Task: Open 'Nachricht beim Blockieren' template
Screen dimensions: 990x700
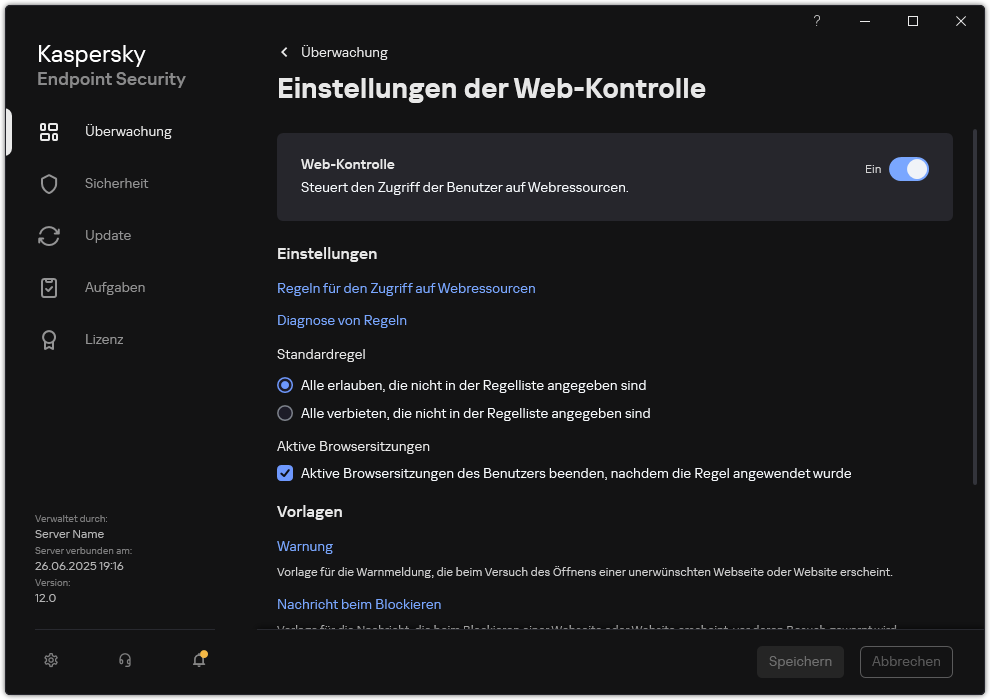Action: click(x=359, y=604)
